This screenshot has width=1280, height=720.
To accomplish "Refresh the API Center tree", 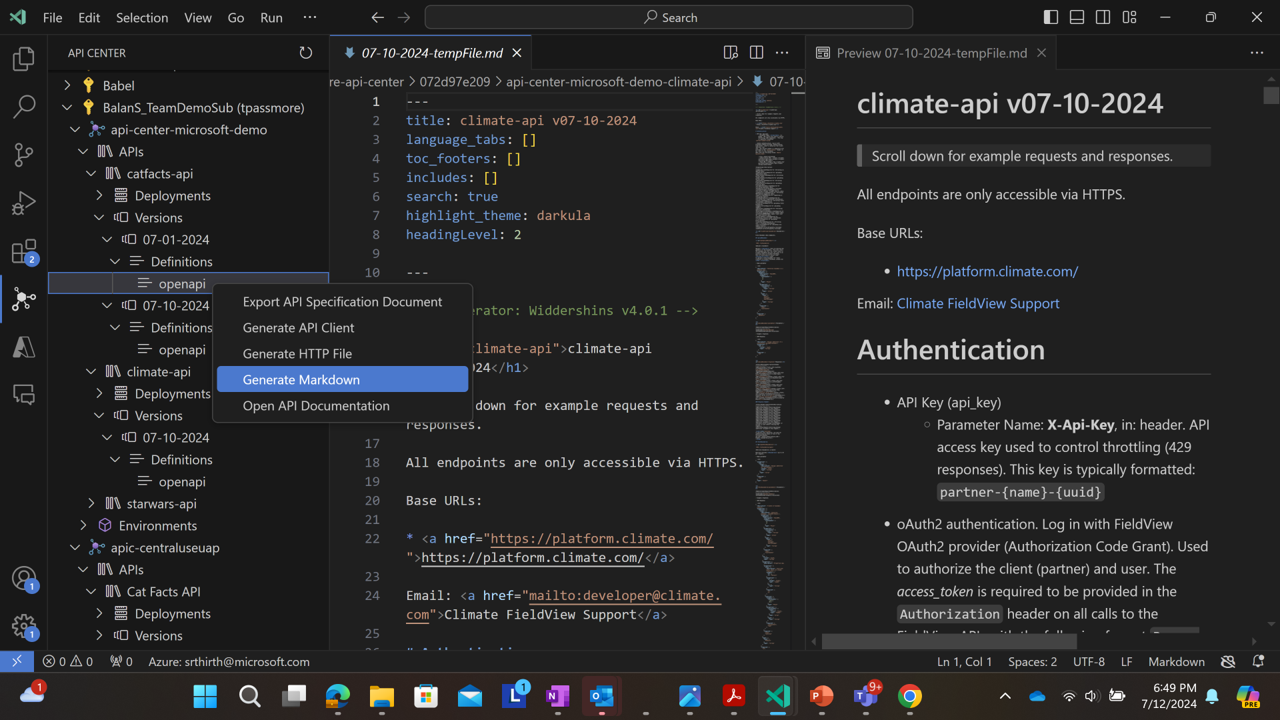I will click(306, 53).
